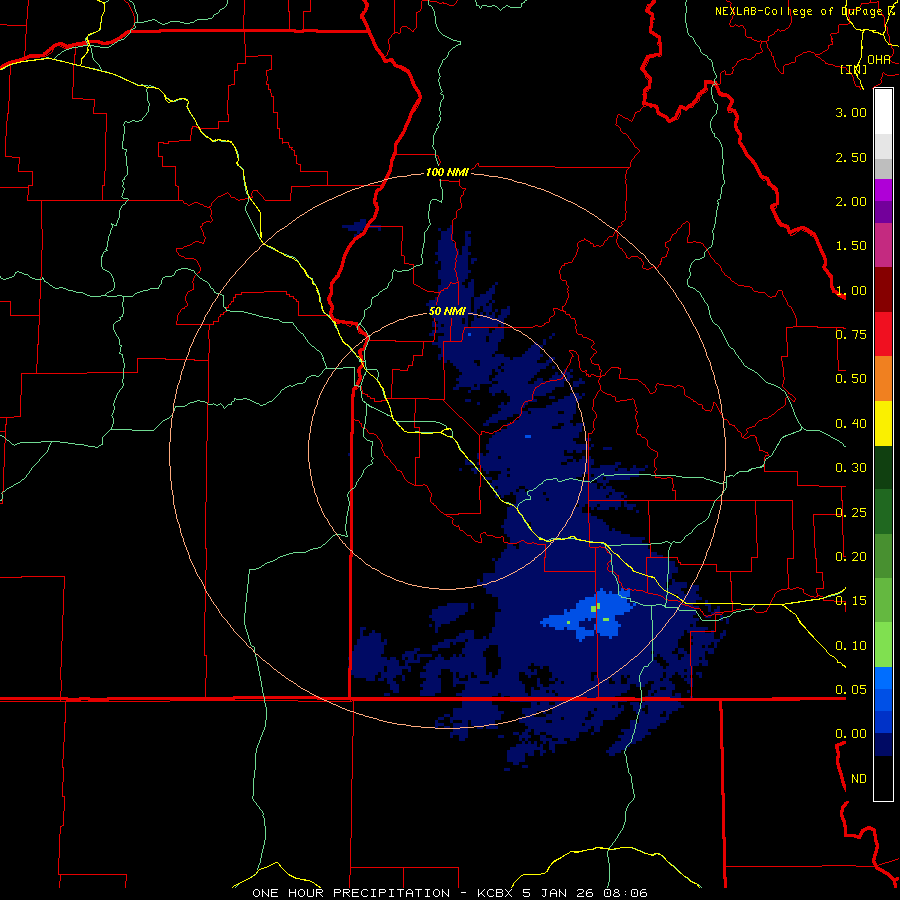The height and width of the screenshot is (900, 900).
Task: Click the '2.00' scale label
Action: pos(851,201)
